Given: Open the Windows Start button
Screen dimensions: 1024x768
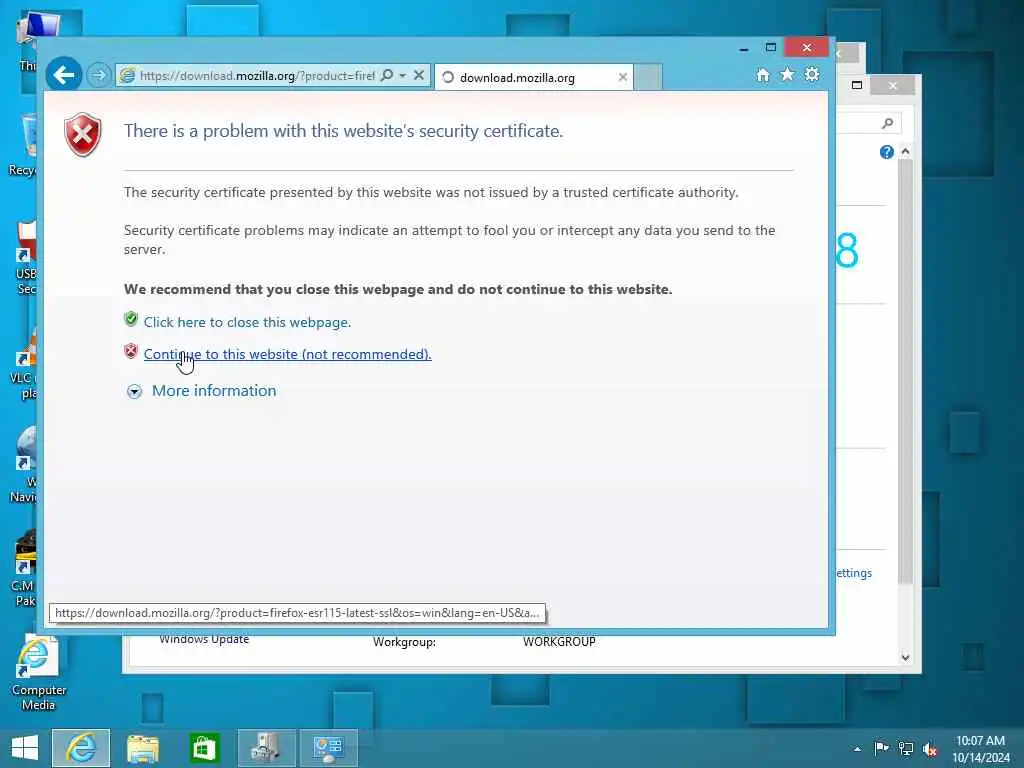Looking at the screenshot, I should [25, 748].
